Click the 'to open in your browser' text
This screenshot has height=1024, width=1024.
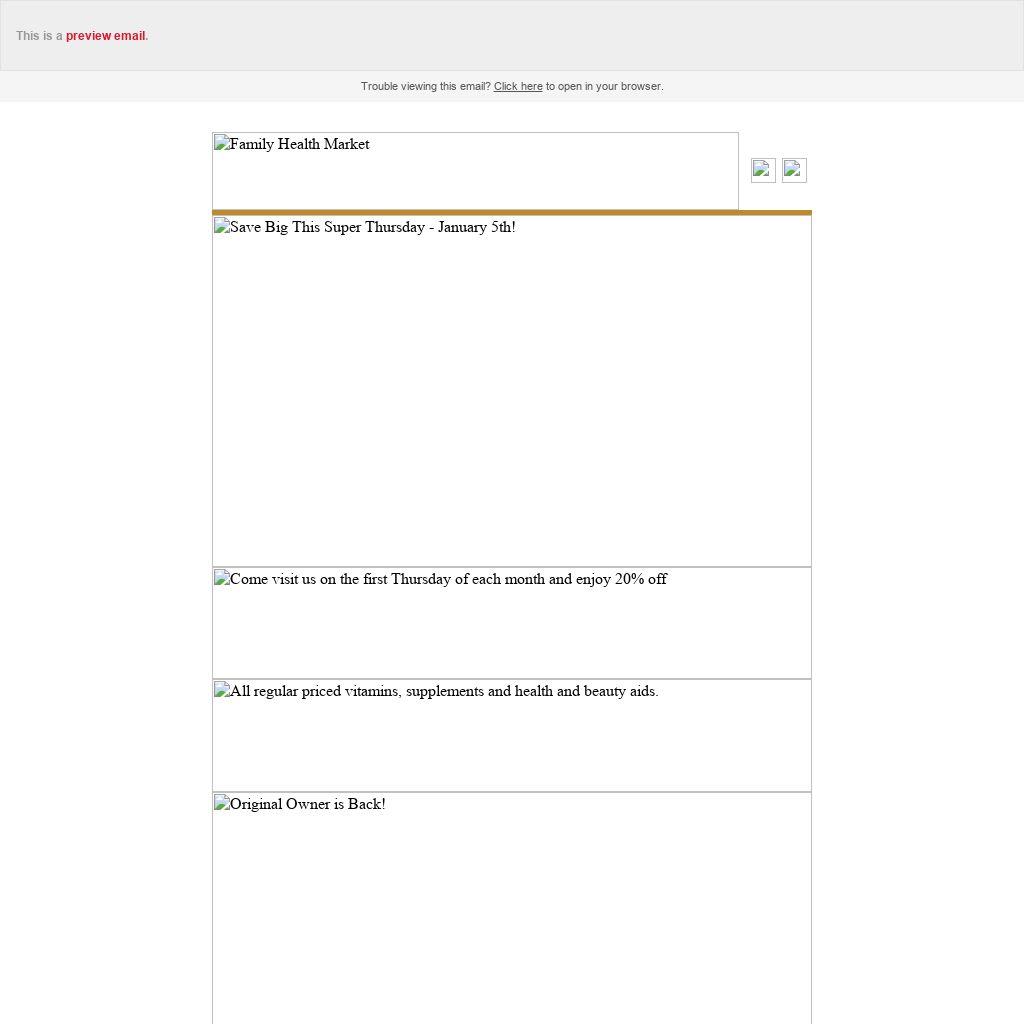click(x=604, y=87)
